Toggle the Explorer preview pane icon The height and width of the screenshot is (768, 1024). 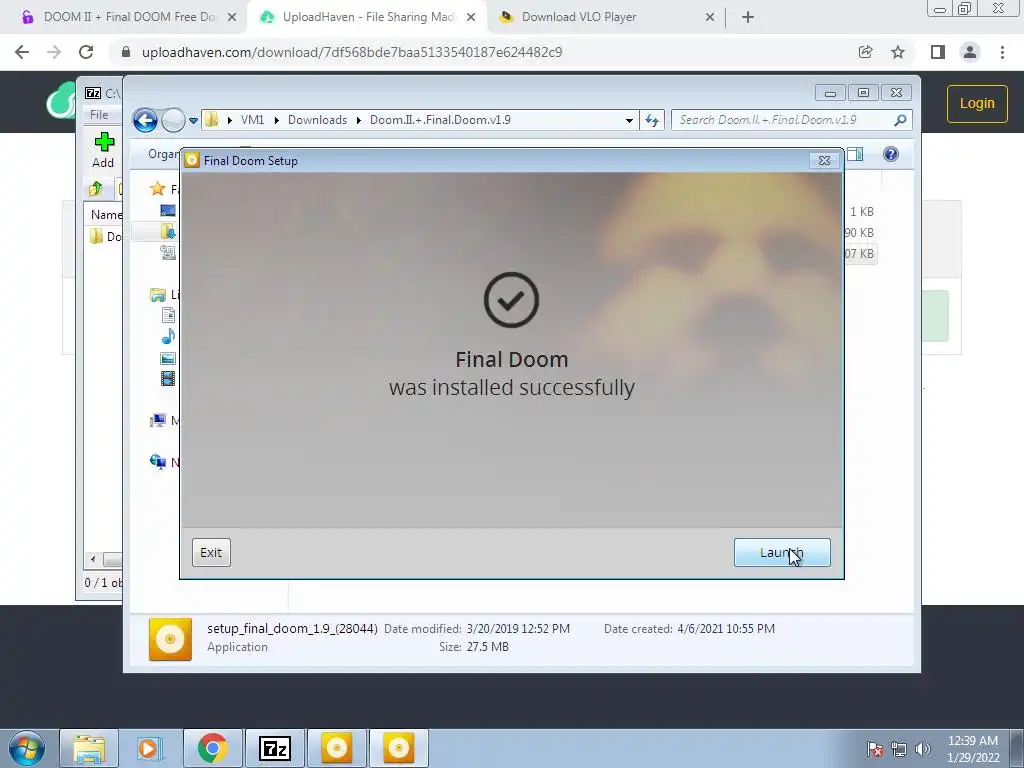pos(855,154)
